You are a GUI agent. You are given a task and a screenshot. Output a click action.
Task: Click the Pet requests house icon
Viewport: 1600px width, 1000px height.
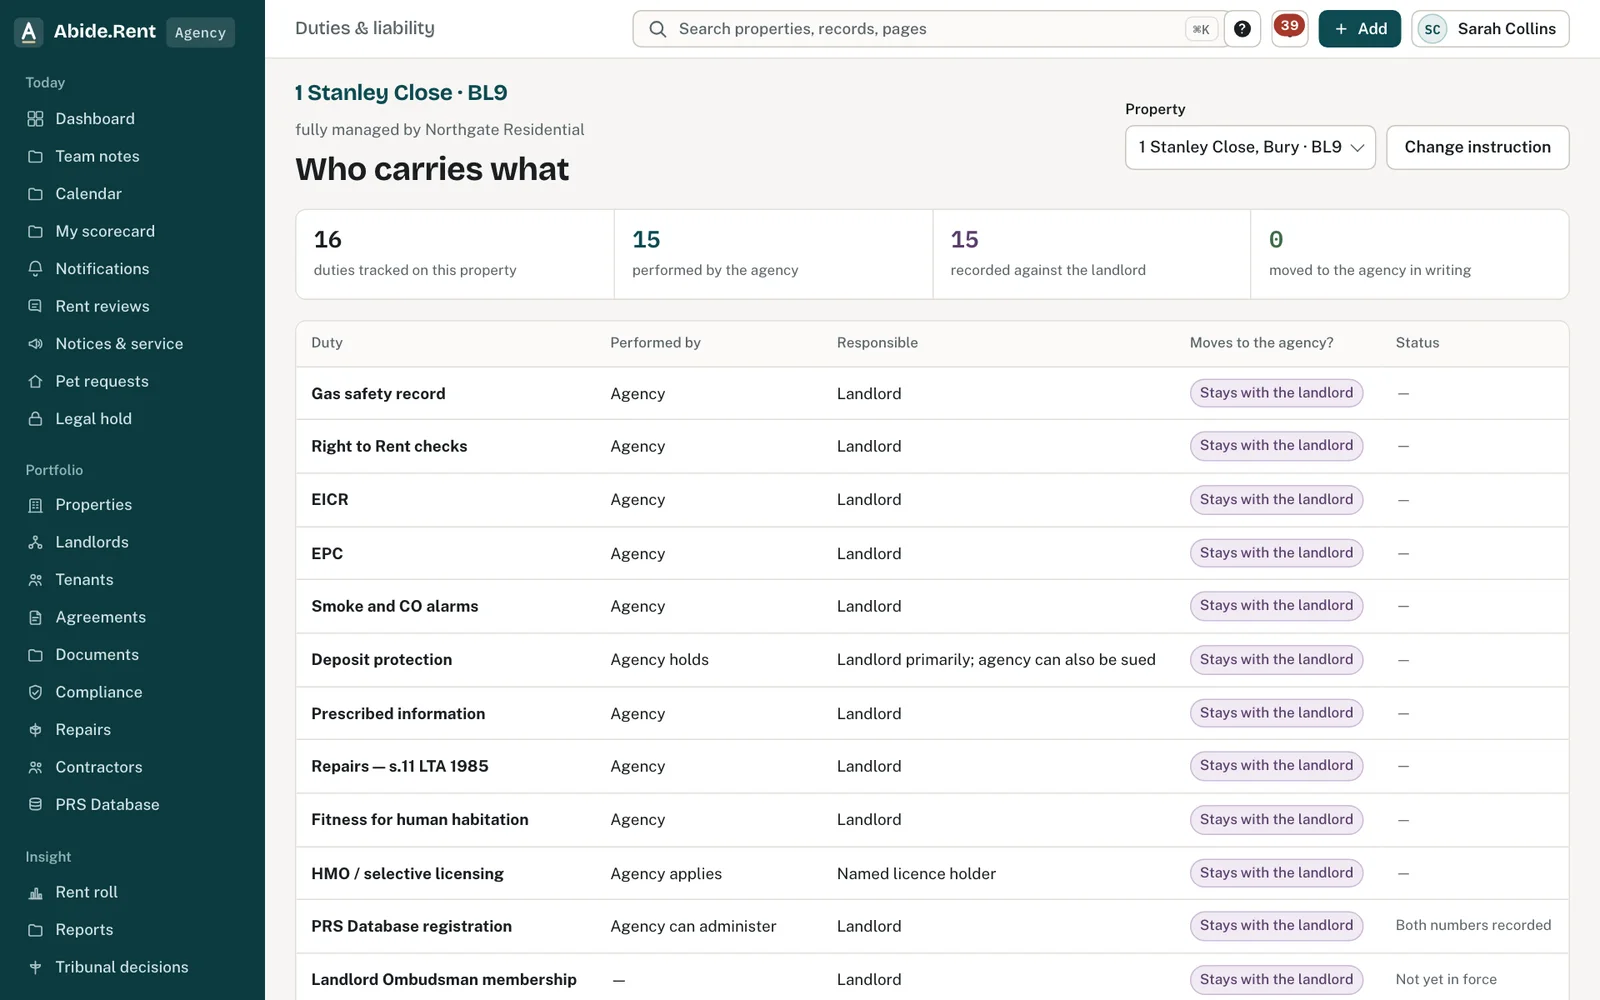click(x=35, y=381)
